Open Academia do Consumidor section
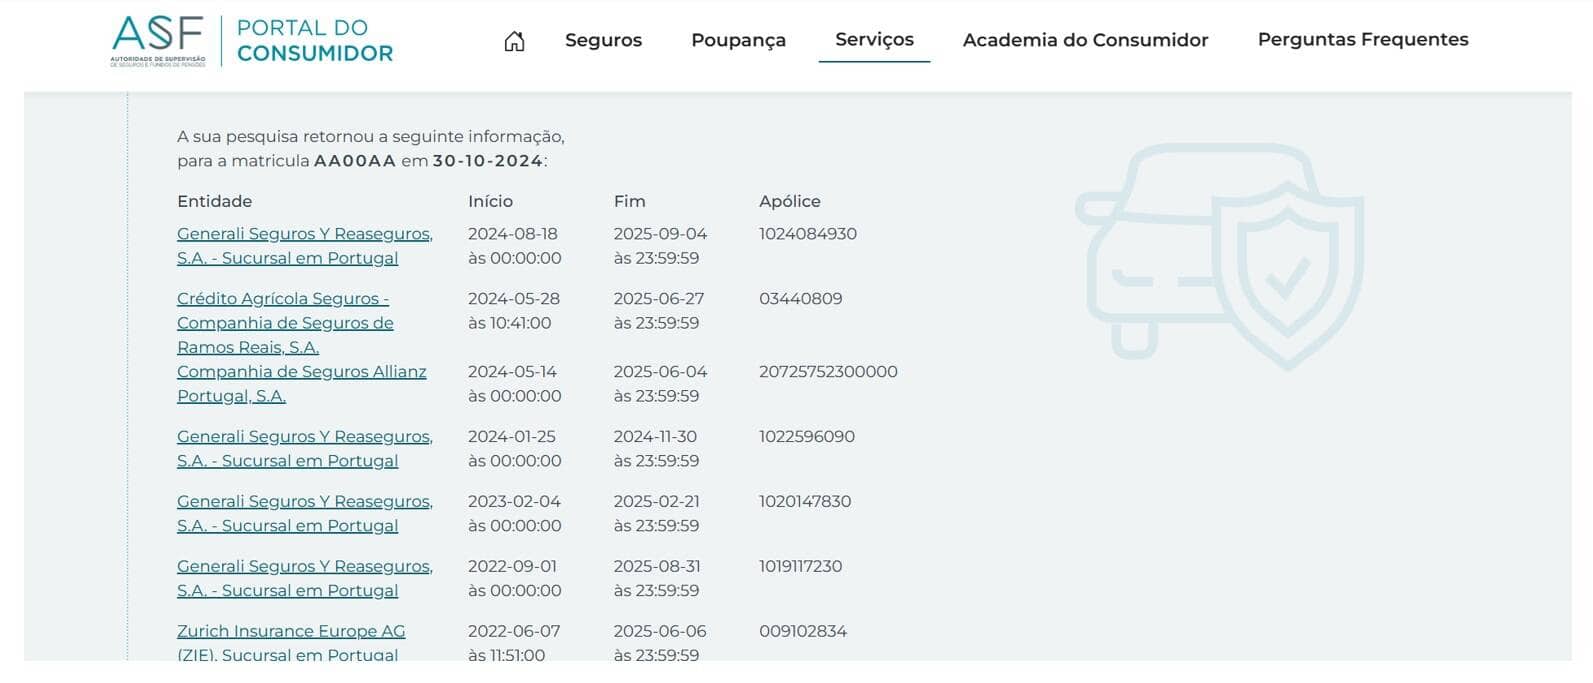 pyautogui.click(x=1085, y=40)
